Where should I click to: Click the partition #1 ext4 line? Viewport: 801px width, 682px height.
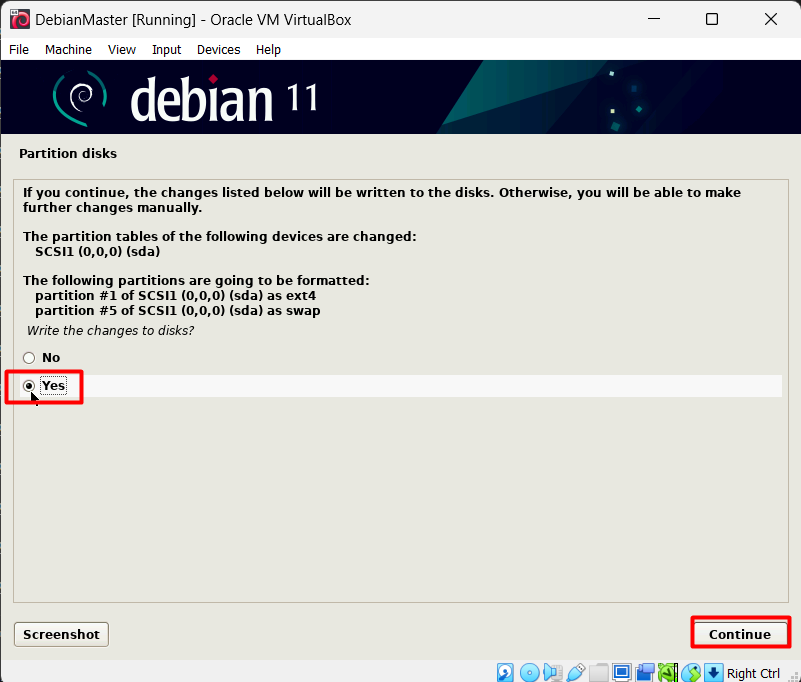coord(176,296)
